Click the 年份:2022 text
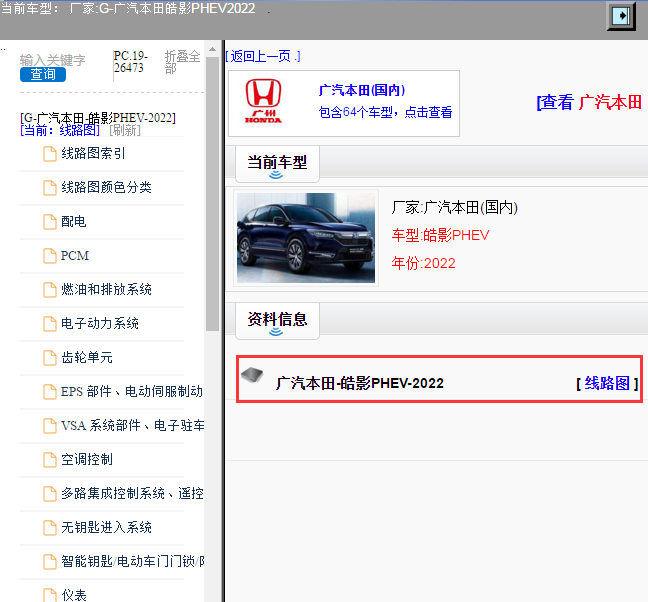This screenshot has width=648, height=602. [x=424, y=263]
